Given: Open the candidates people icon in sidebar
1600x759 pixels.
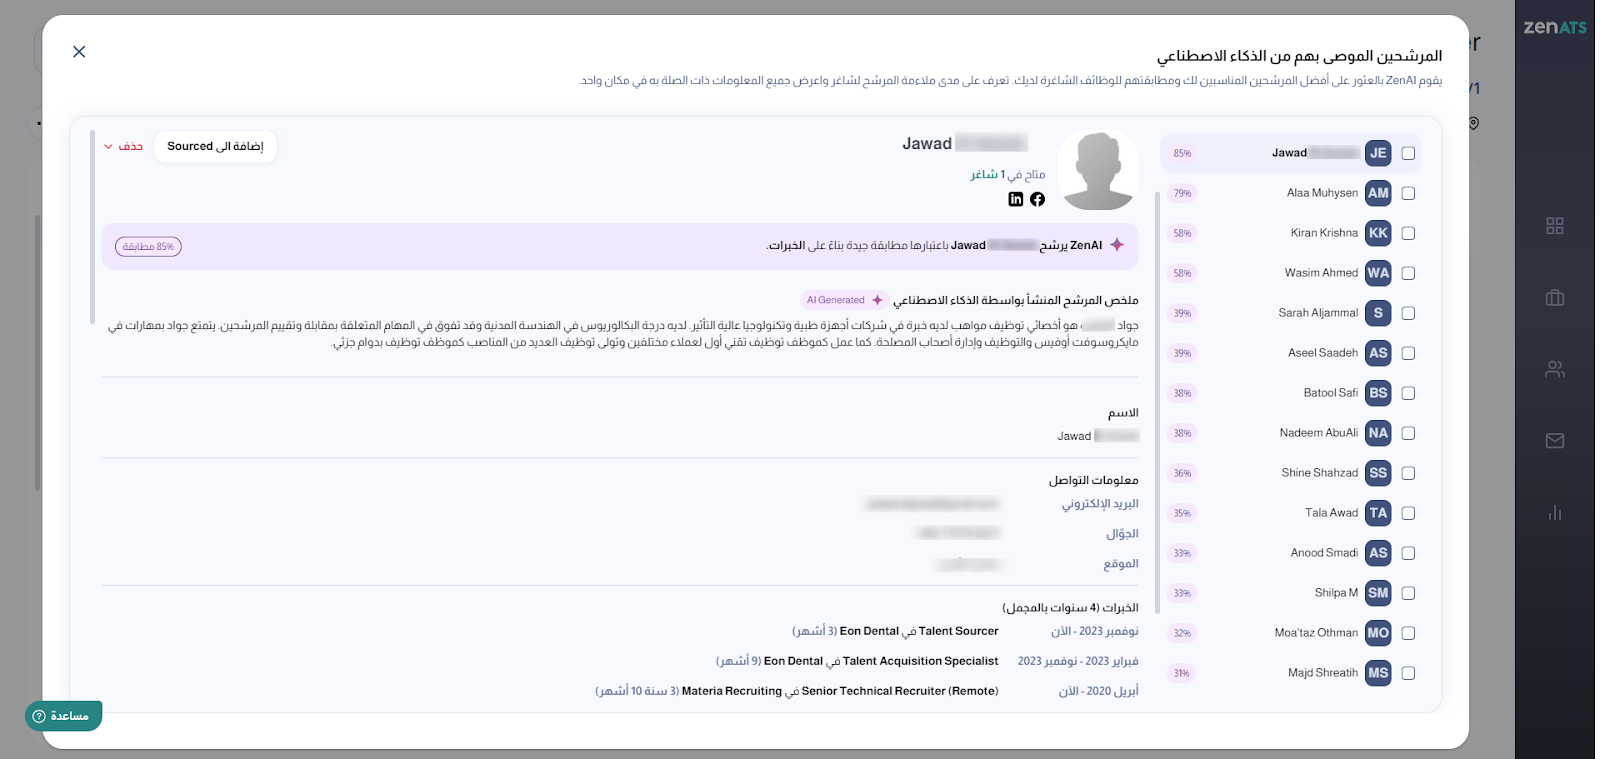Looking at the screenshot, I should [1555, 369].
